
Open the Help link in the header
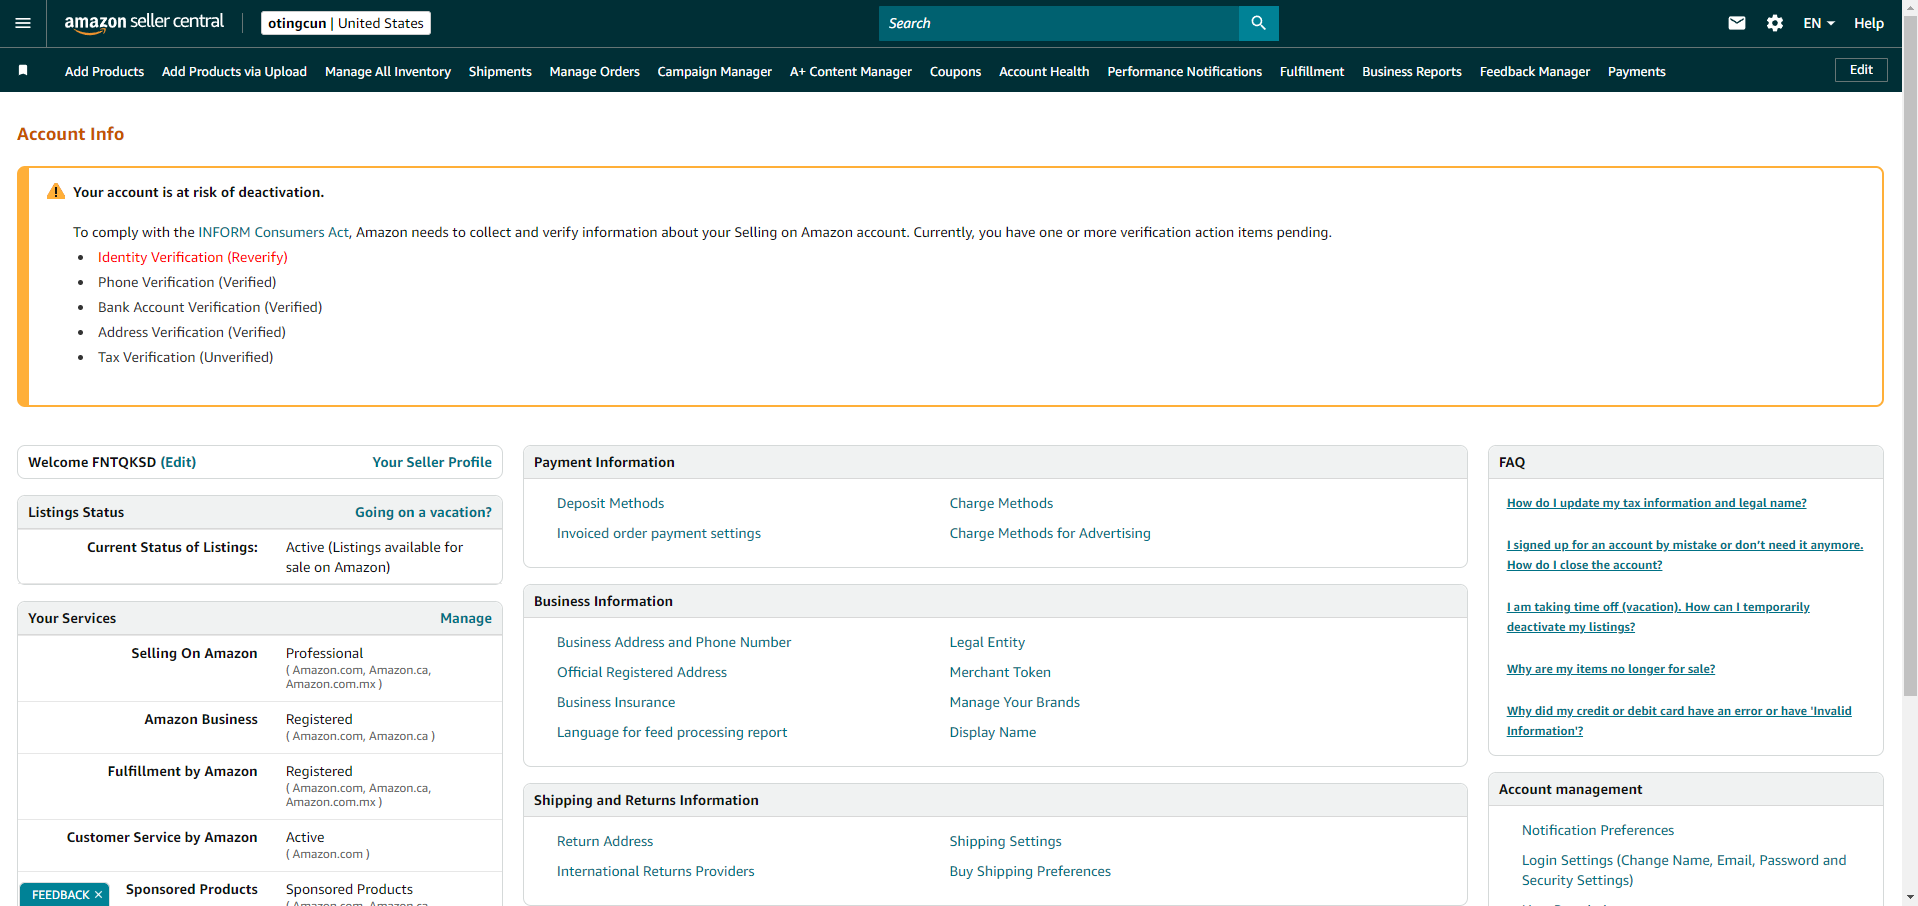1868,23
